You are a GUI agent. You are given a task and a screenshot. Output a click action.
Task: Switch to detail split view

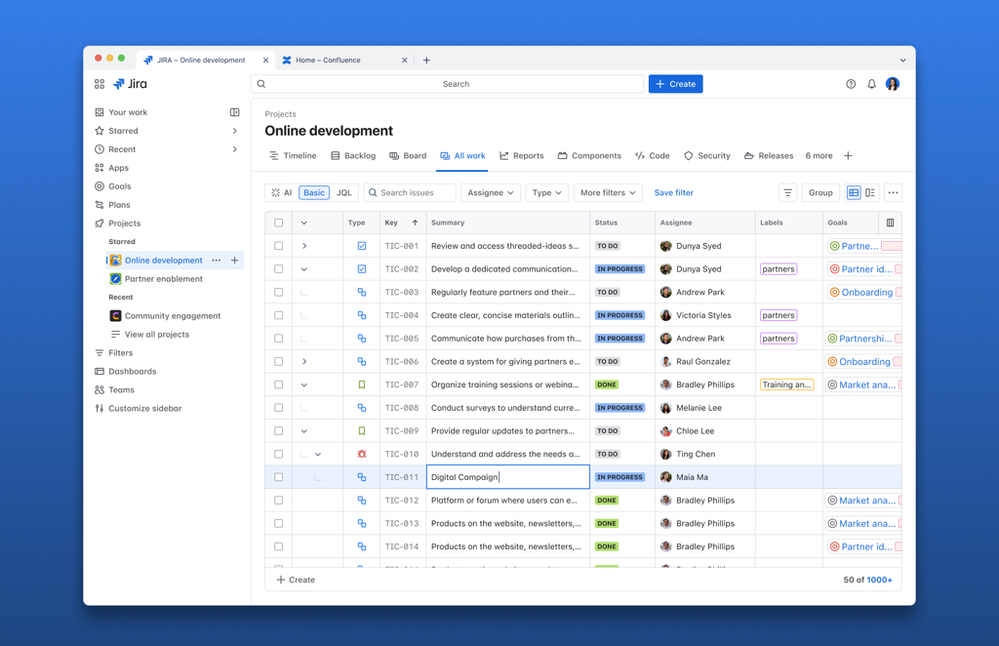(870, 192)
